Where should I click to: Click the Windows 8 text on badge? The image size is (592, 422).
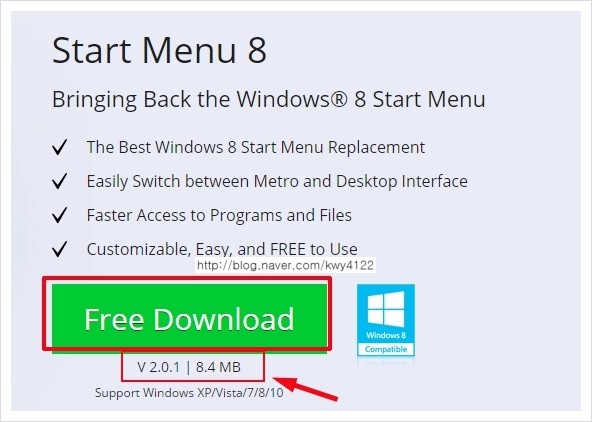(386, 335)
